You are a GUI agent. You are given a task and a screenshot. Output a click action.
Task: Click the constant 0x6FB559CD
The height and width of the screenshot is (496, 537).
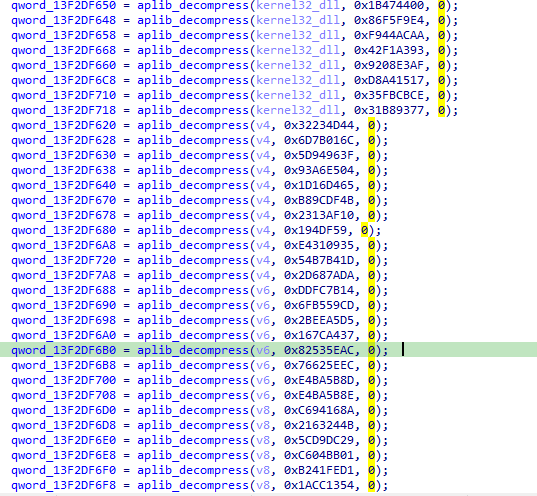coord(319,306)
